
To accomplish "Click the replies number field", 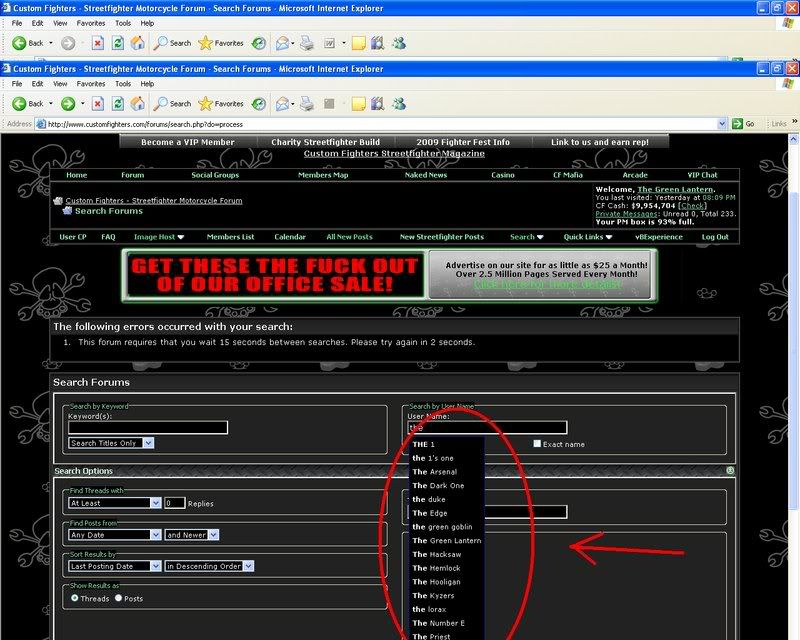I will pos(175,503).
